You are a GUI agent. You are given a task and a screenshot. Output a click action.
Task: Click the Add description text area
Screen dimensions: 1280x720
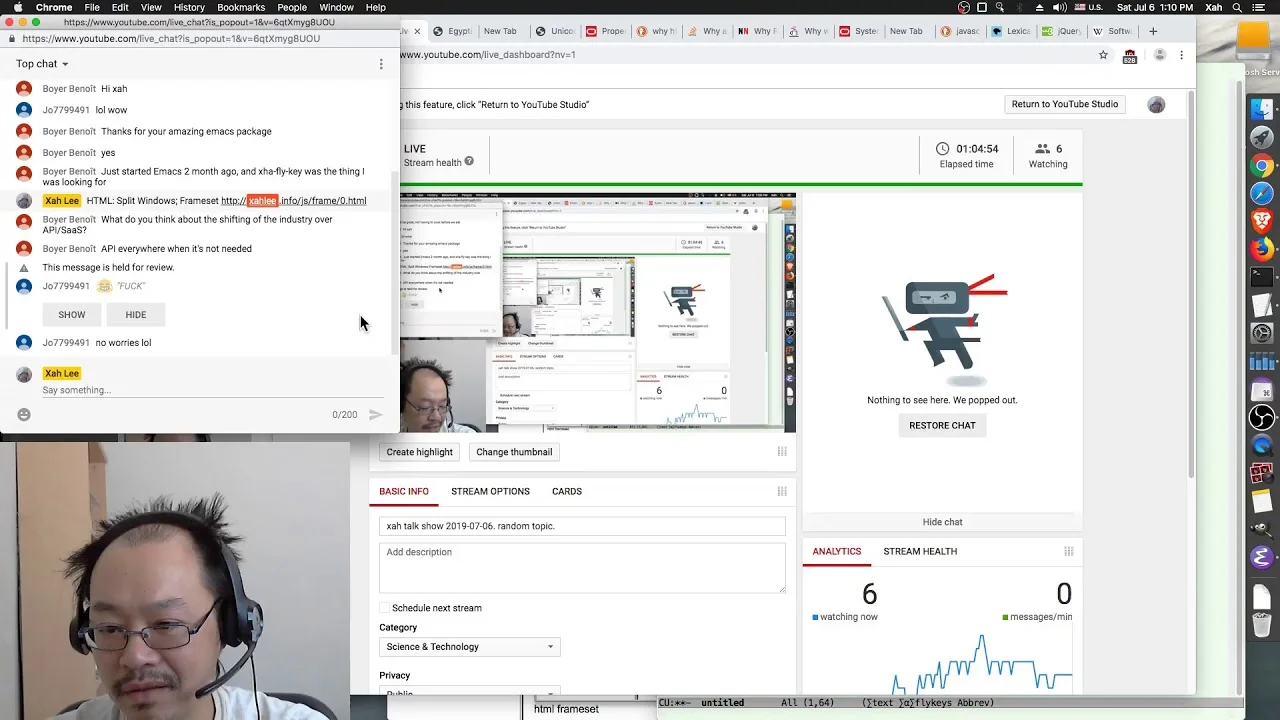coord(582,568)
